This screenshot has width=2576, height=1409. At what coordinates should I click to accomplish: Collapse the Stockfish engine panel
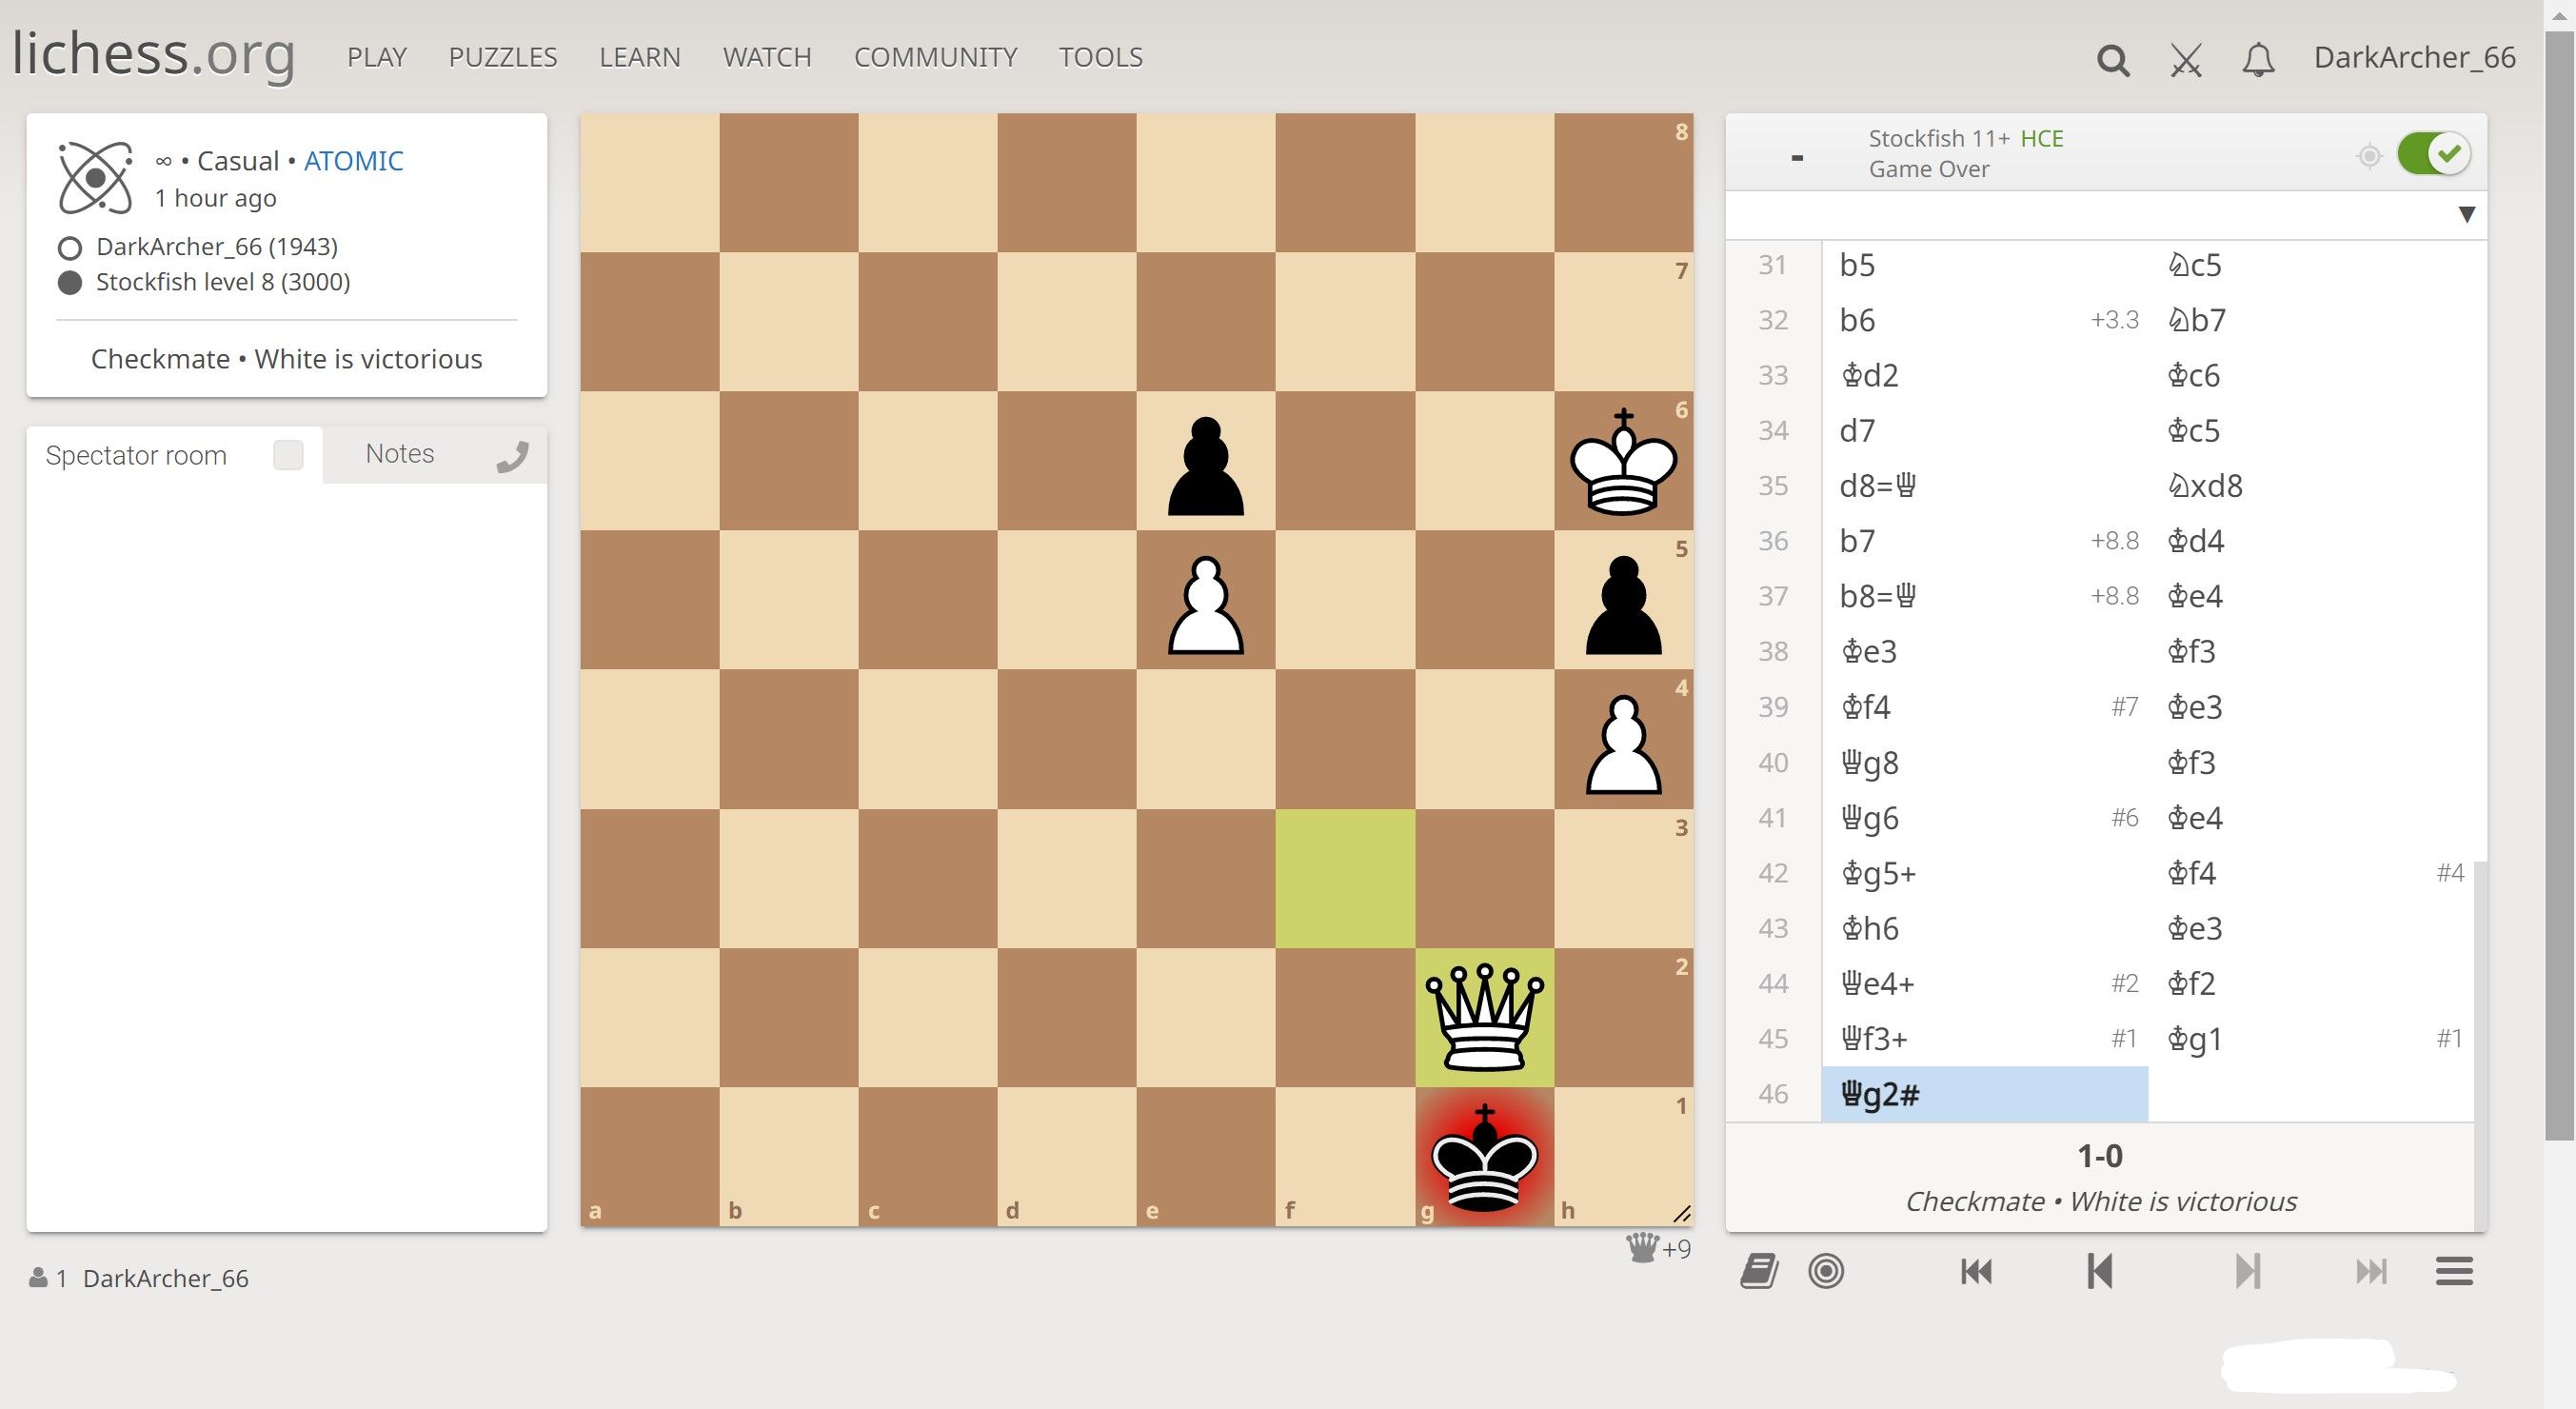1797,155
